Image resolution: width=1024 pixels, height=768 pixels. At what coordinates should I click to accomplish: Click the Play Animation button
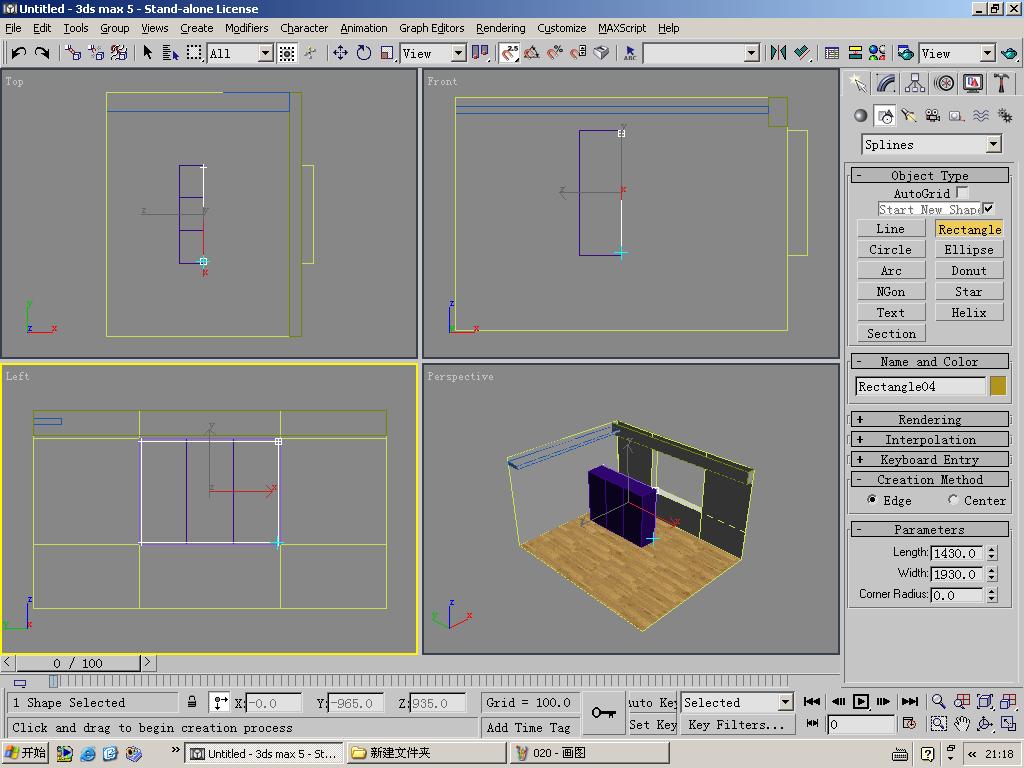(861, 702)
